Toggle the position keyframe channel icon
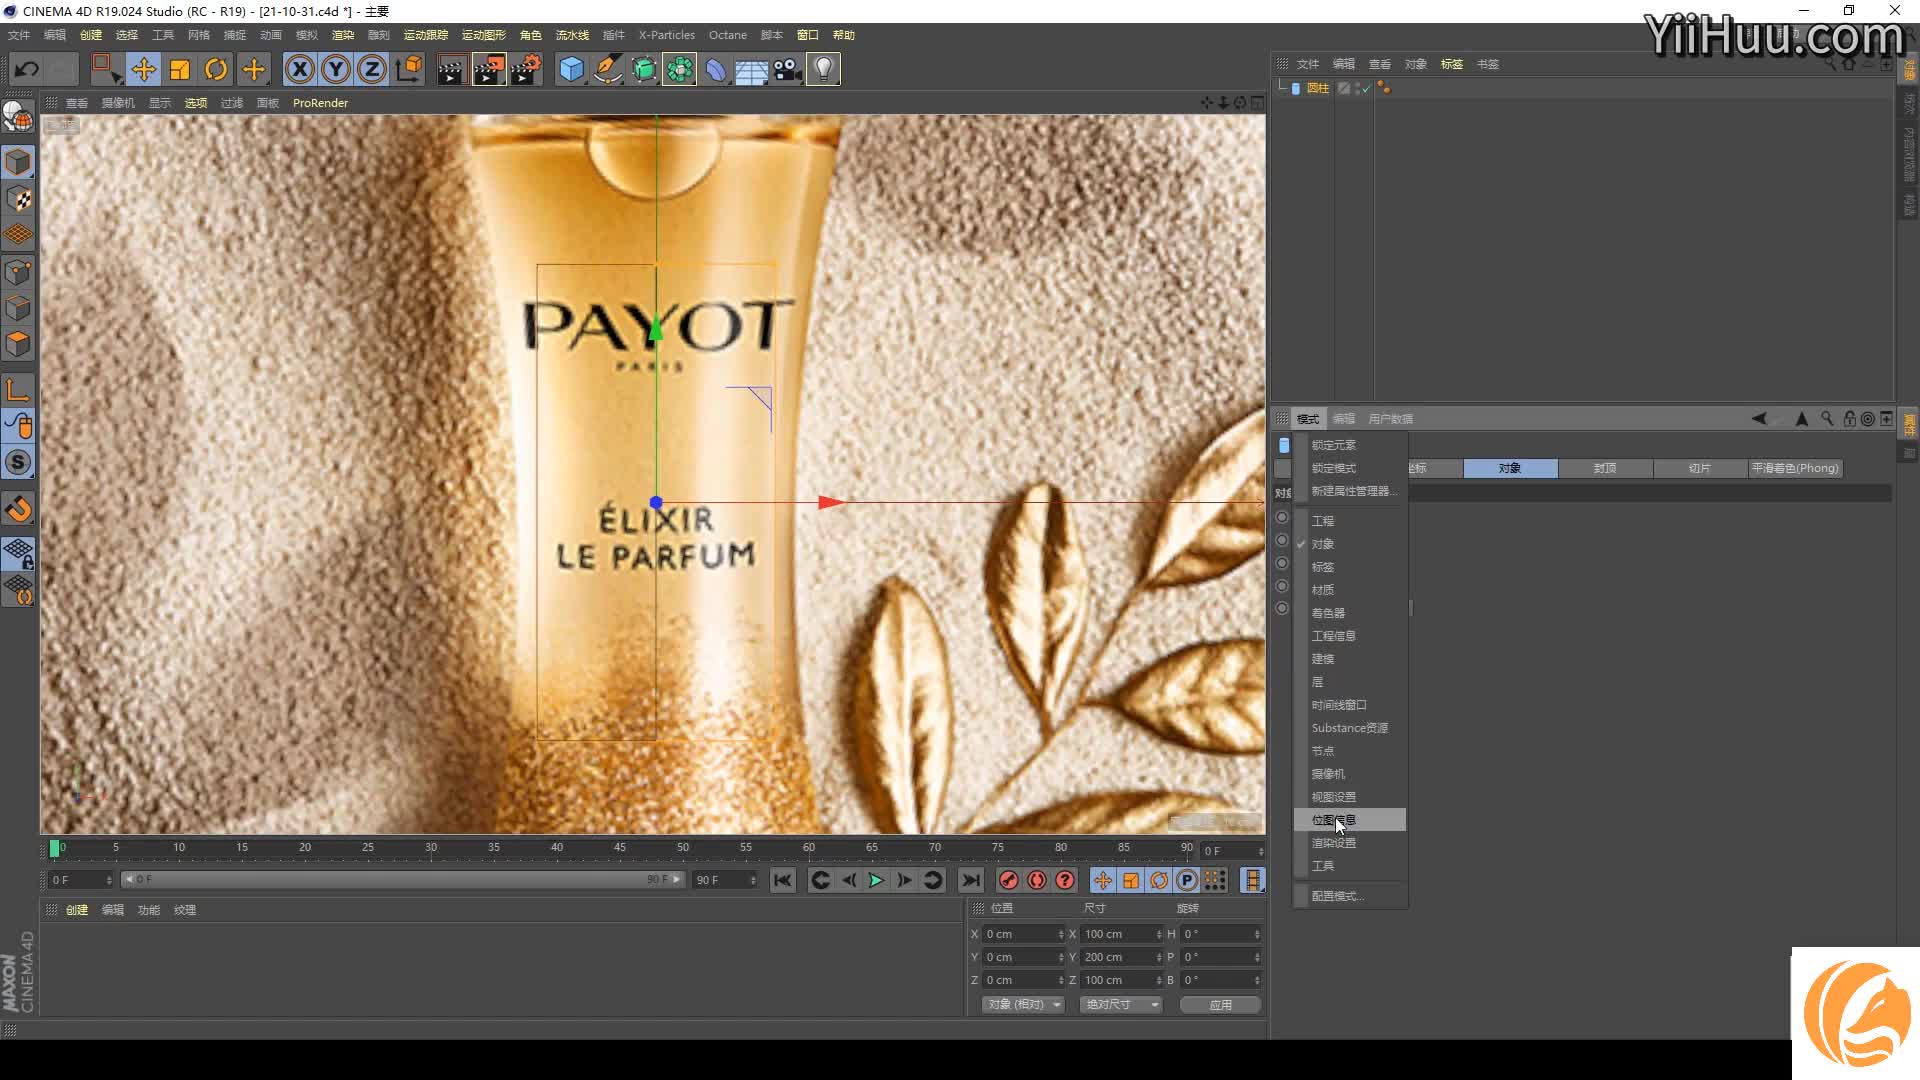This screenshot has height=1080, width=1920. pos(1102,880)
